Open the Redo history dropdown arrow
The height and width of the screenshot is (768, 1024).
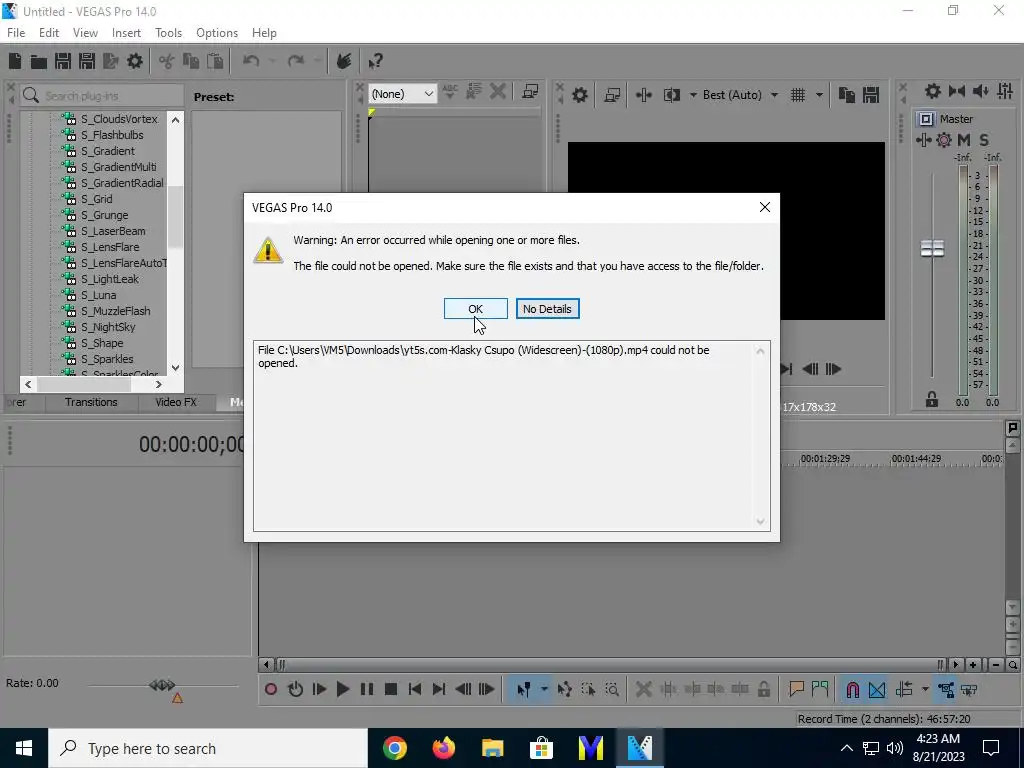(317, 61)
